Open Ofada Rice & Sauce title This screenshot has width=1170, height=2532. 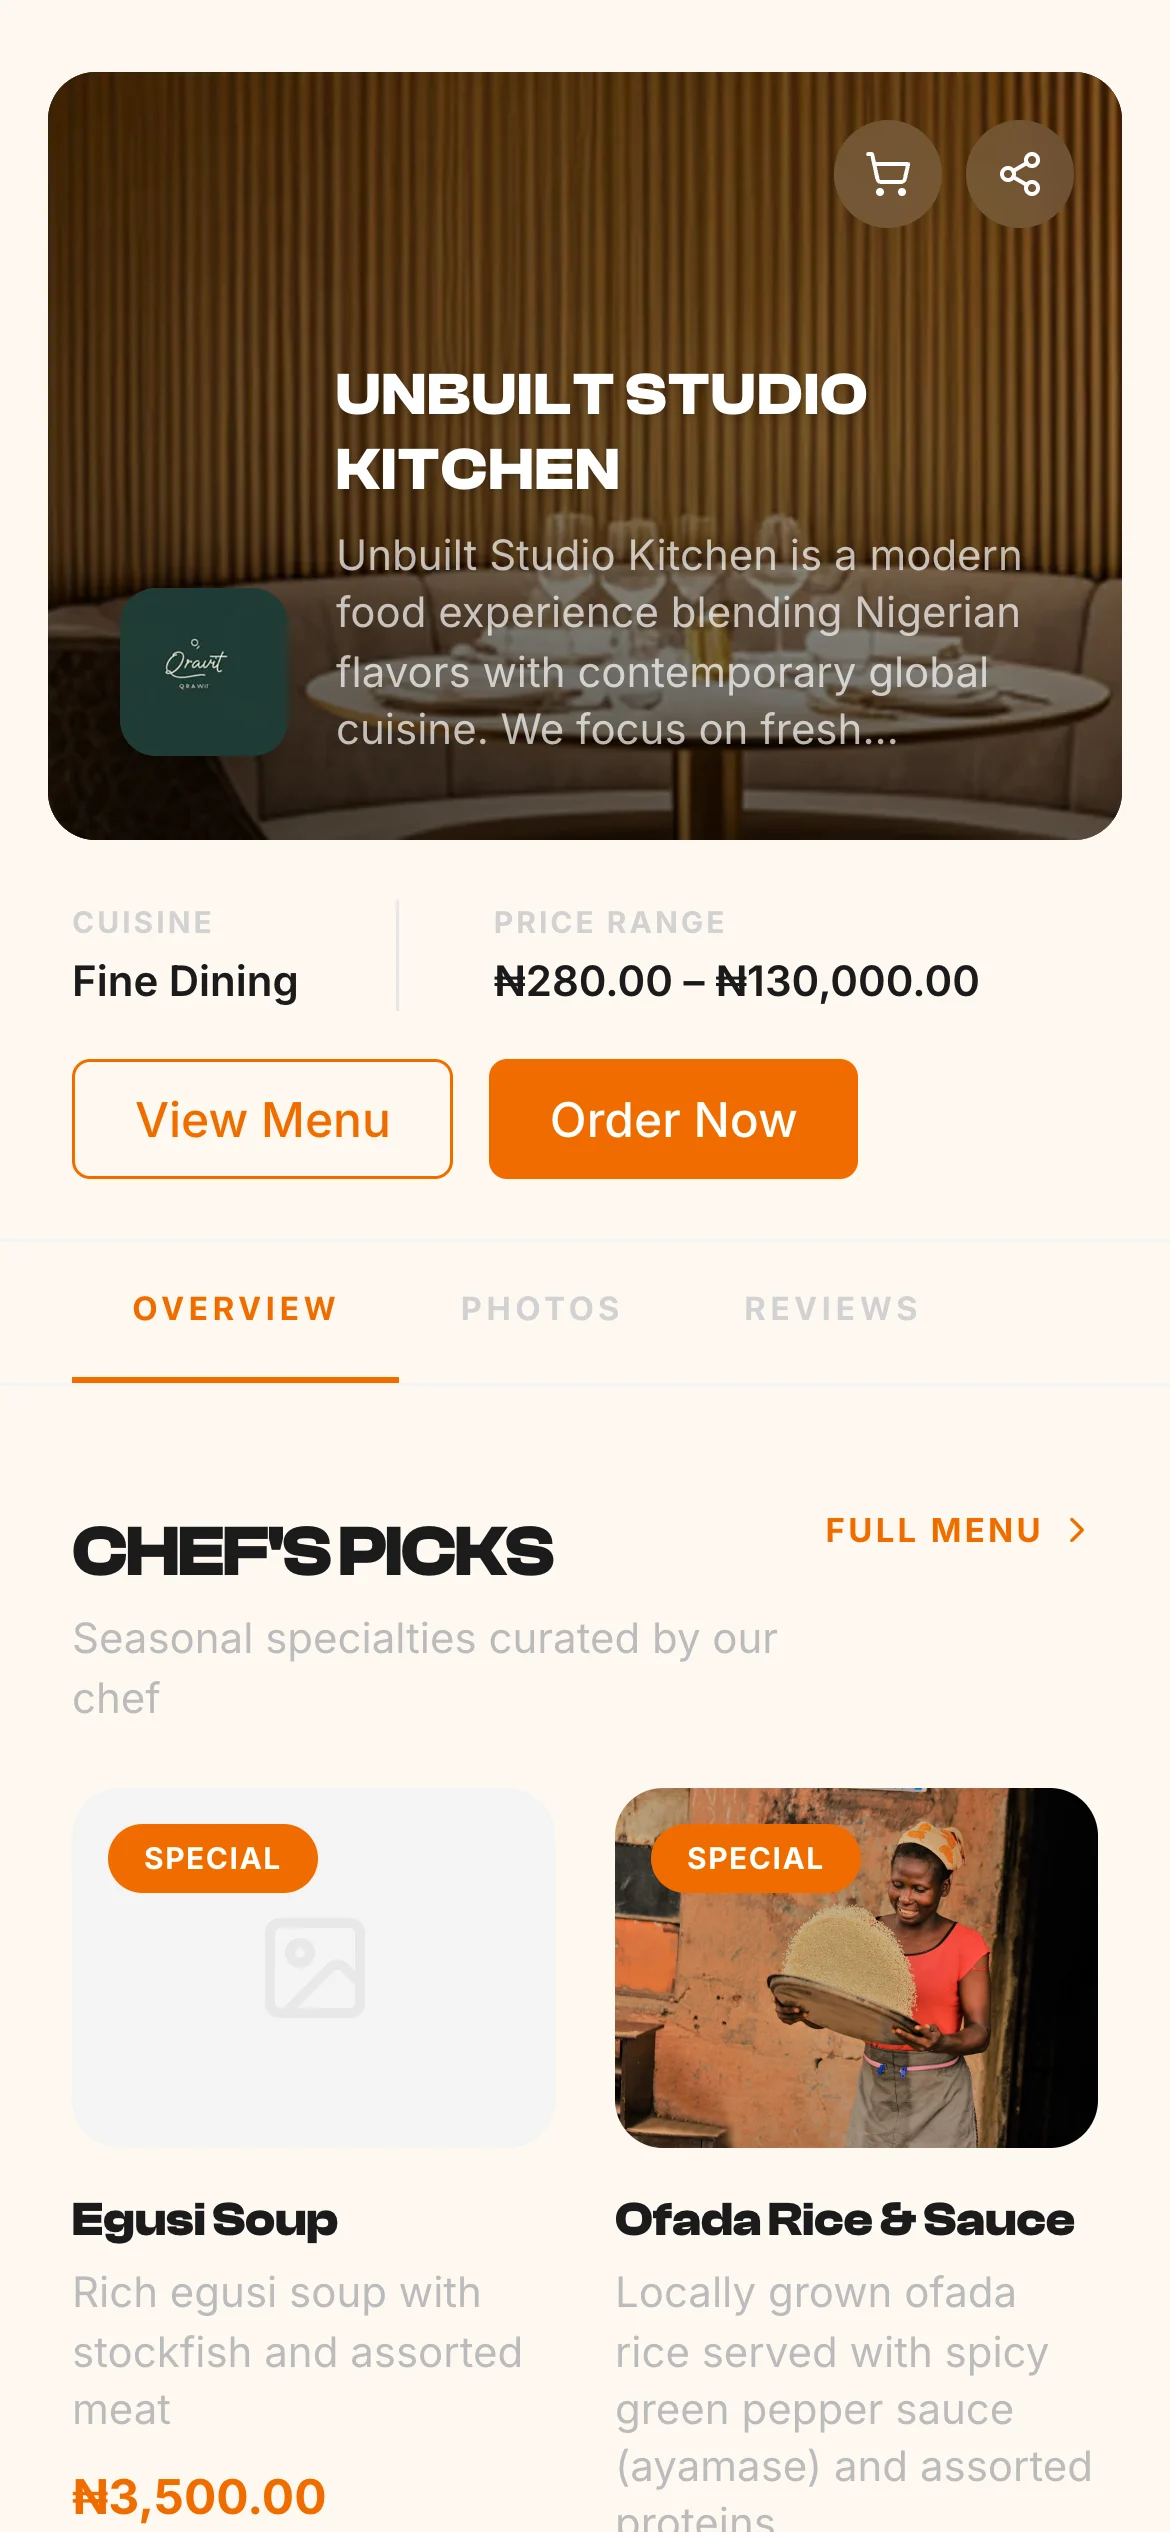(845, 2220)
